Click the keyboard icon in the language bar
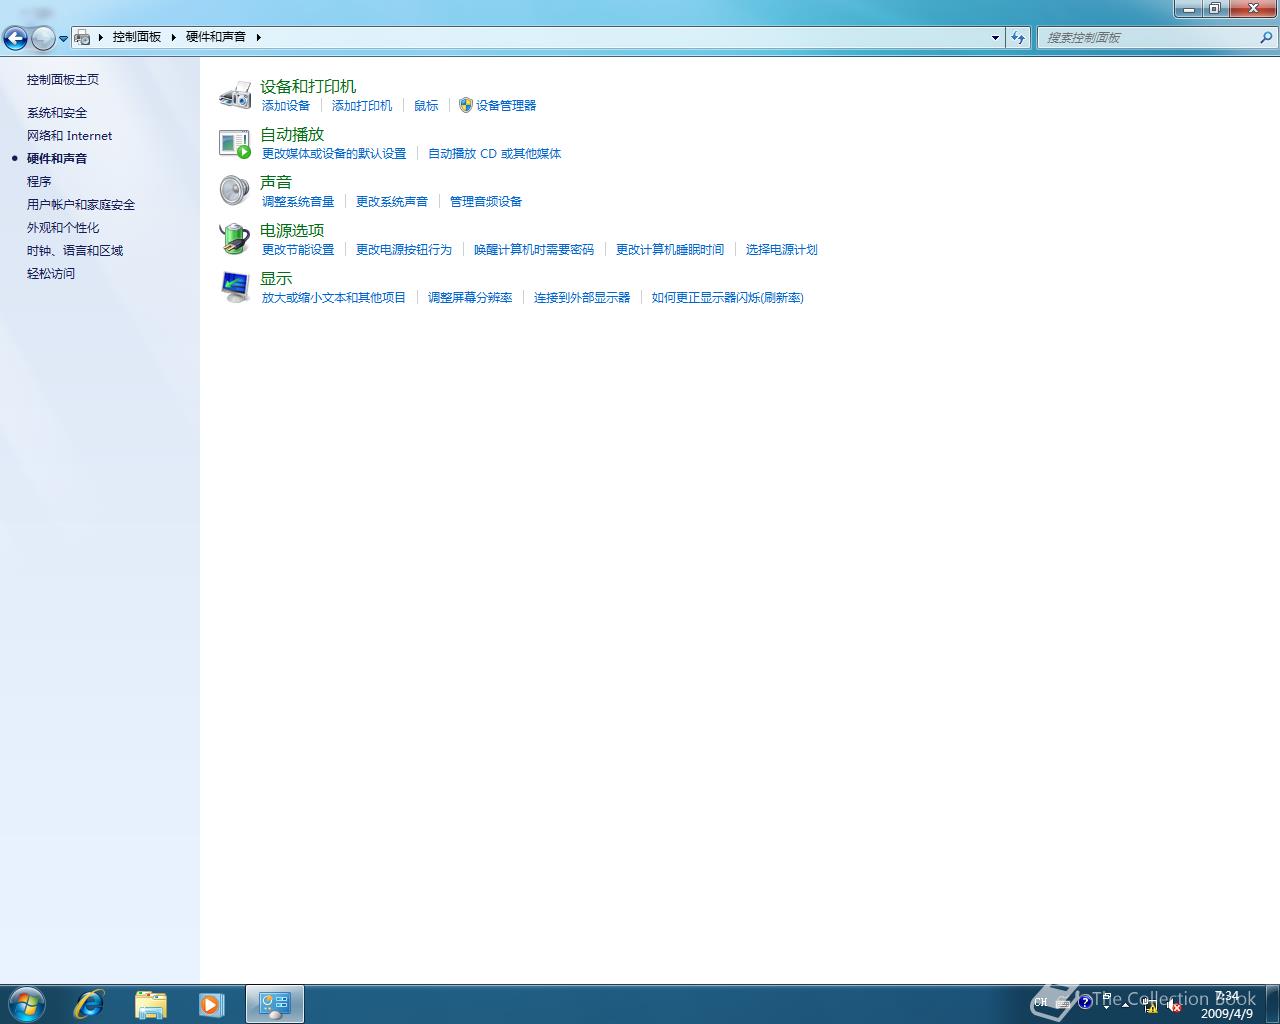Viewport: 1280px width, 1024px height. (1063, 1002)
